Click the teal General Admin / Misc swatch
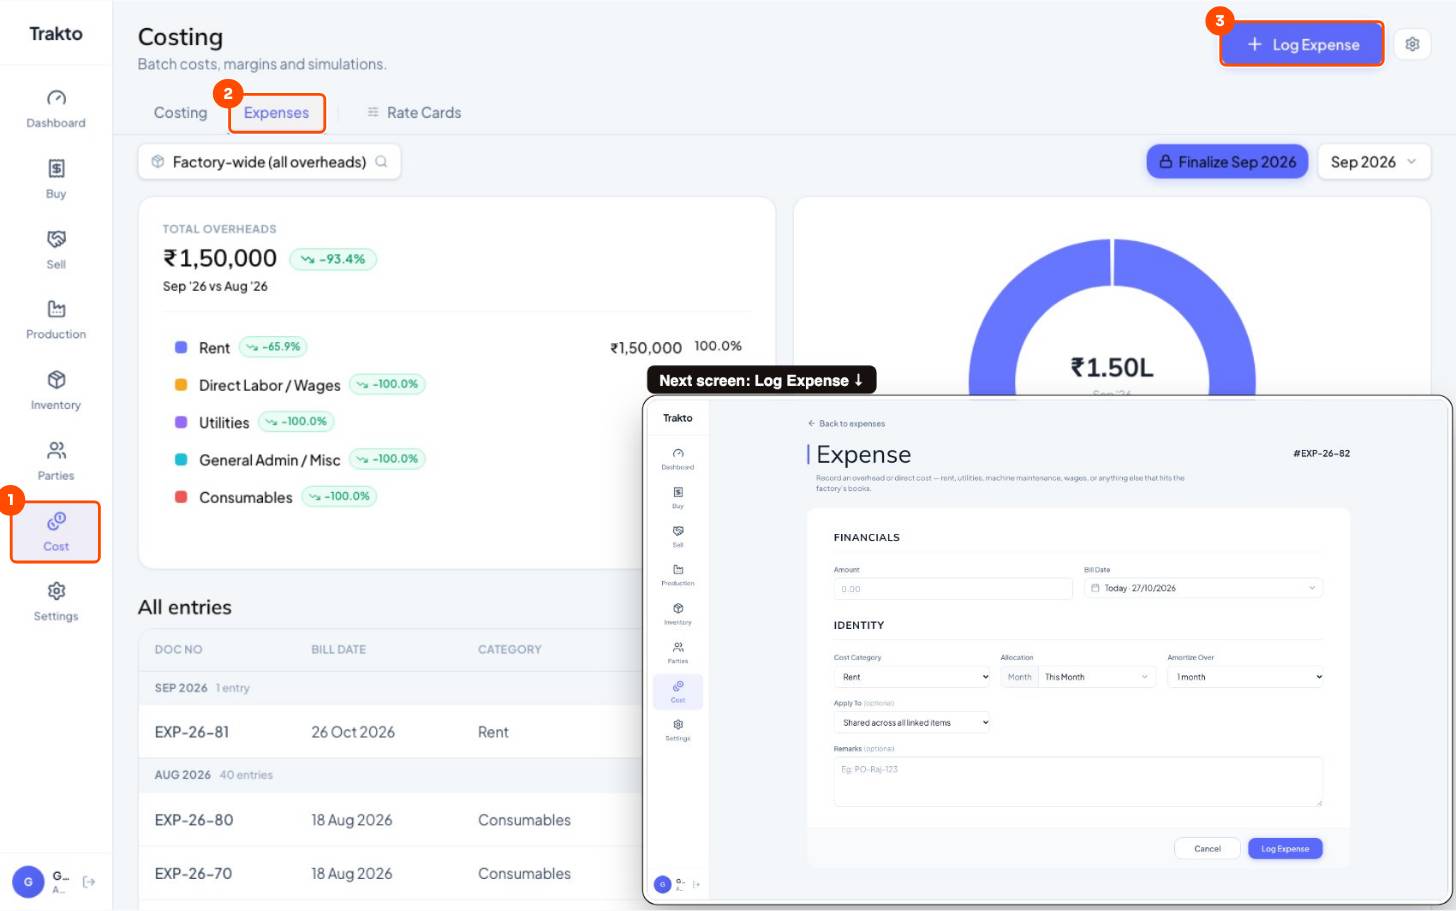Viewport: 1456px width, 911px height. 181,460
